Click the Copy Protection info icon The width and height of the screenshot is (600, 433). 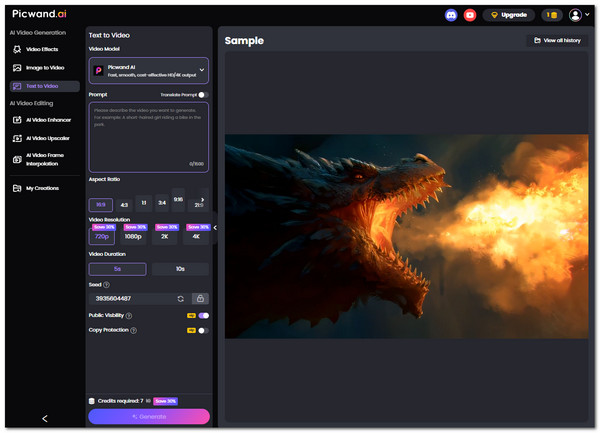134,330
